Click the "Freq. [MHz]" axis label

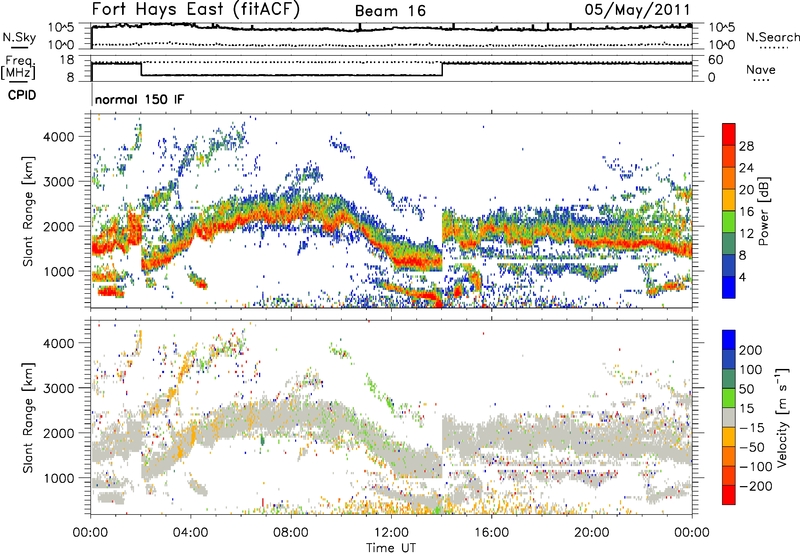[19, 68]
